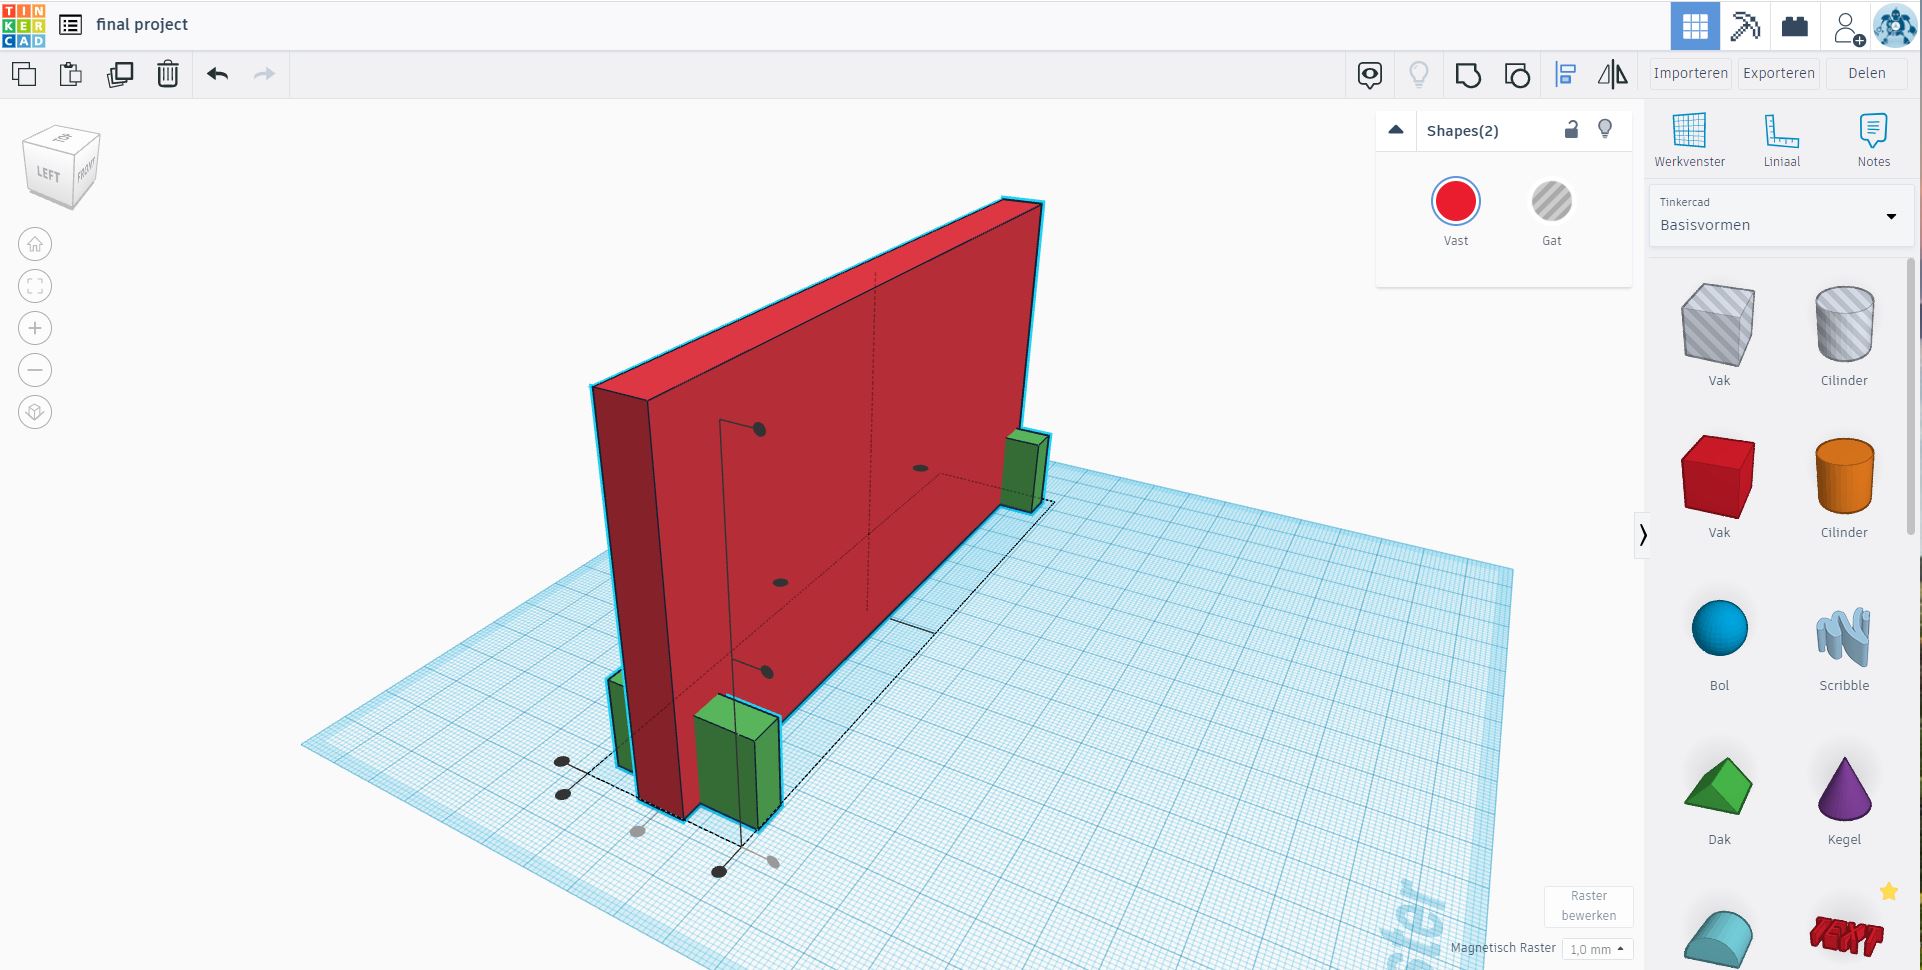Invite people with add-user icon
The height and width of the screenshot is (970, 1922).
(1848, 27)
